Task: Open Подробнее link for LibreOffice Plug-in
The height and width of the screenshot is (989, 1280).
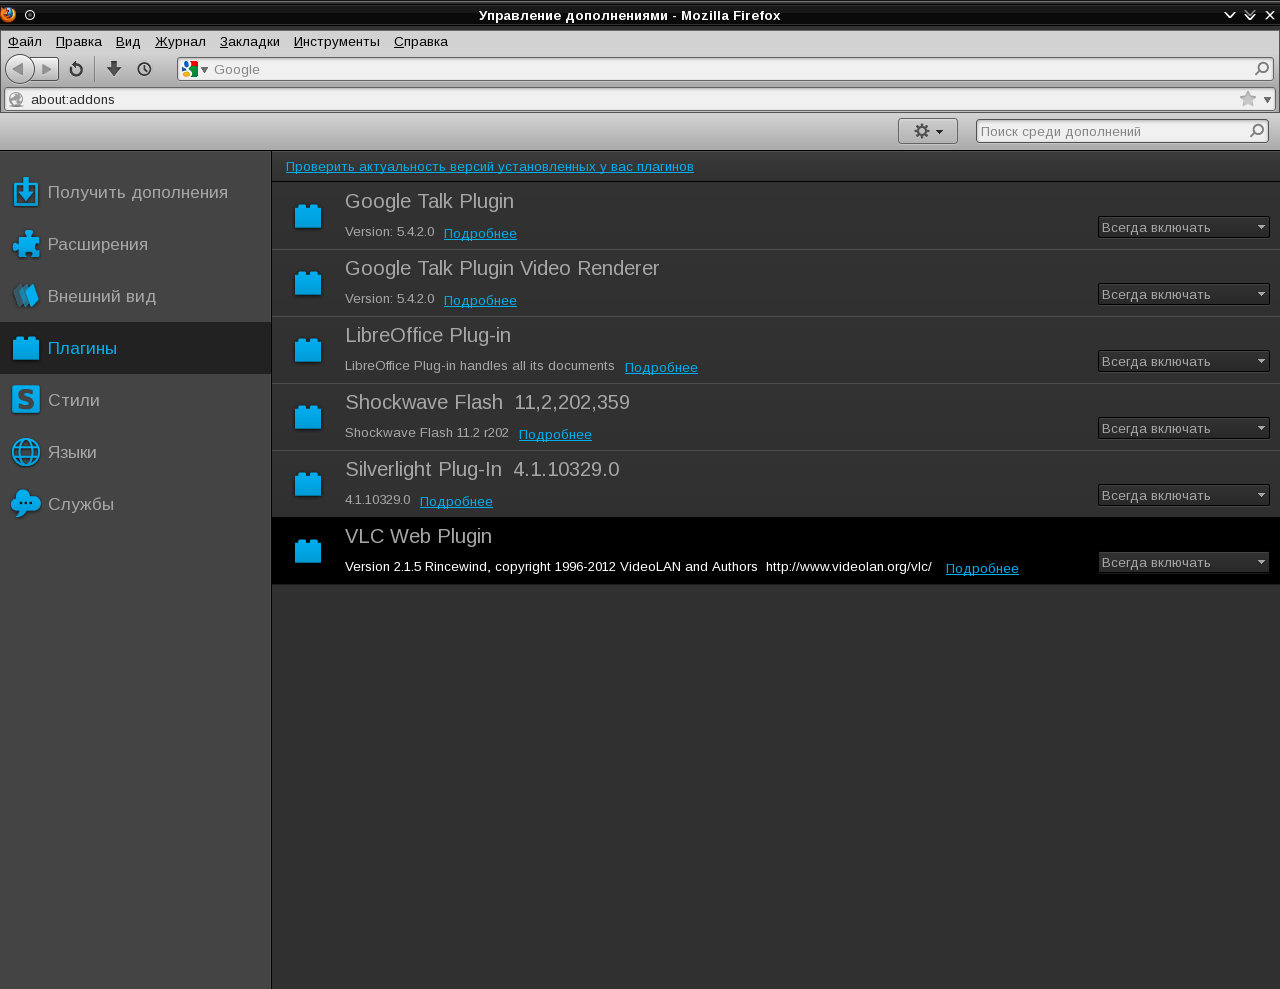Action: (661, 367)
